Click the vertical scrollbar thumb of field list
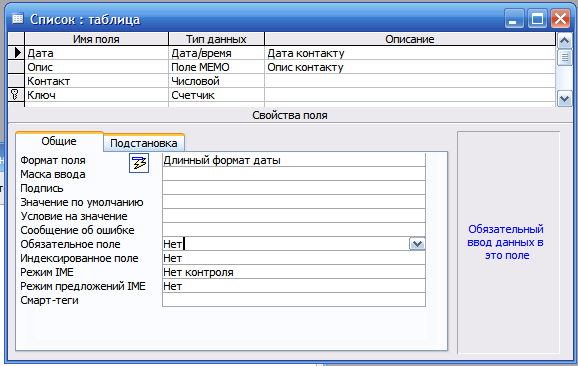 [565, 57]
